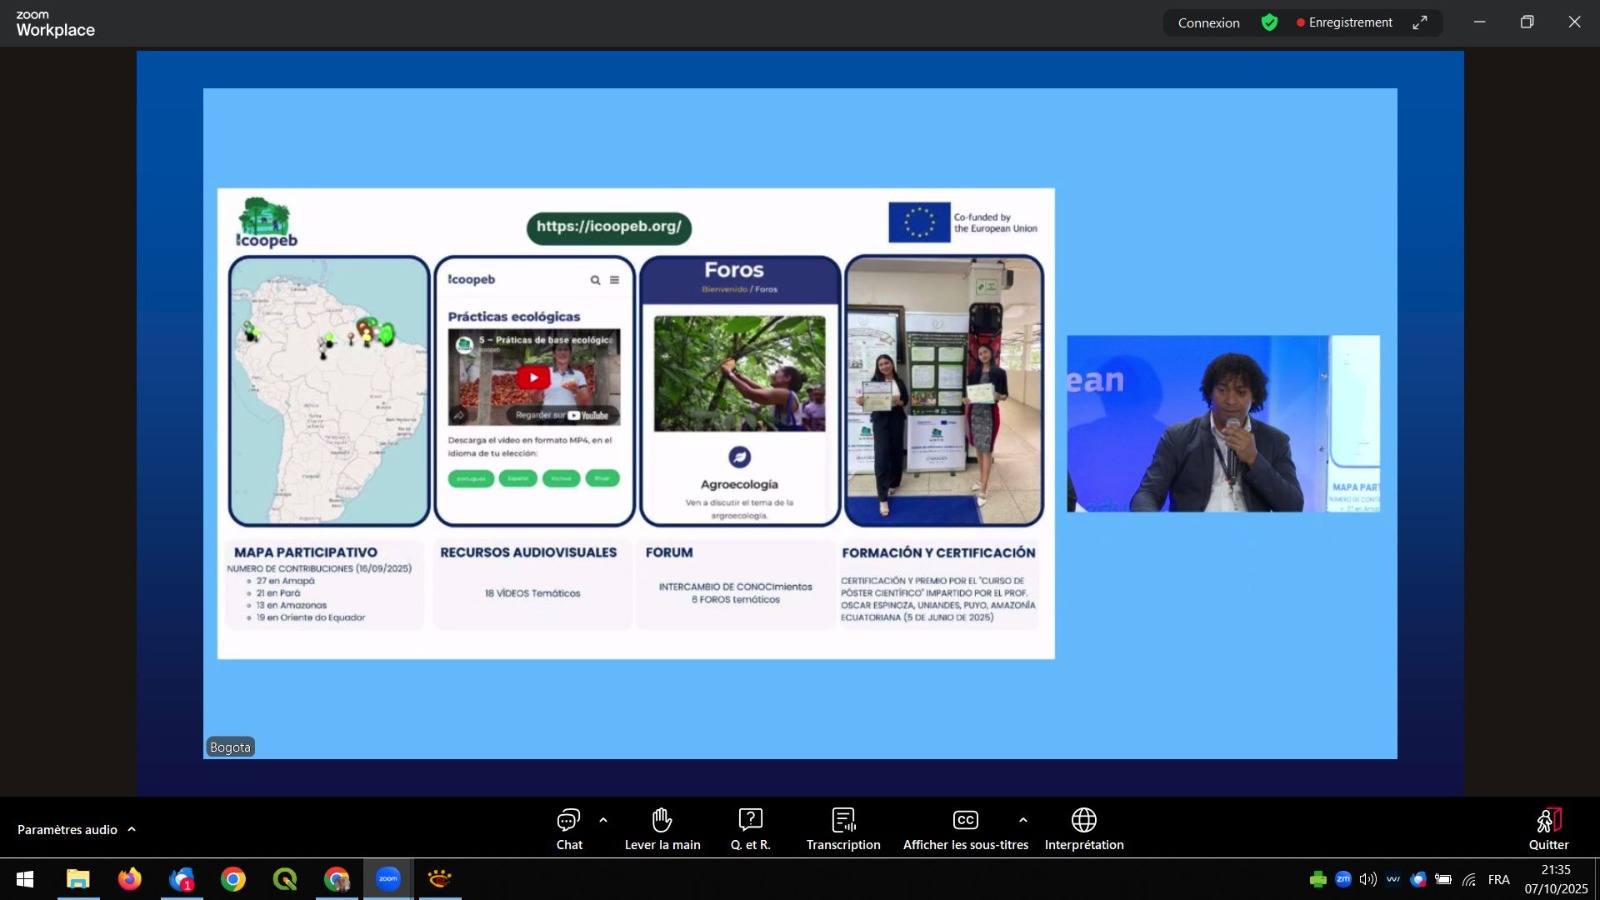The width and height of the screenshot is (1600, 900).
Task: Enter full screen using the expand arrows icon
Action: [1420, 22]
